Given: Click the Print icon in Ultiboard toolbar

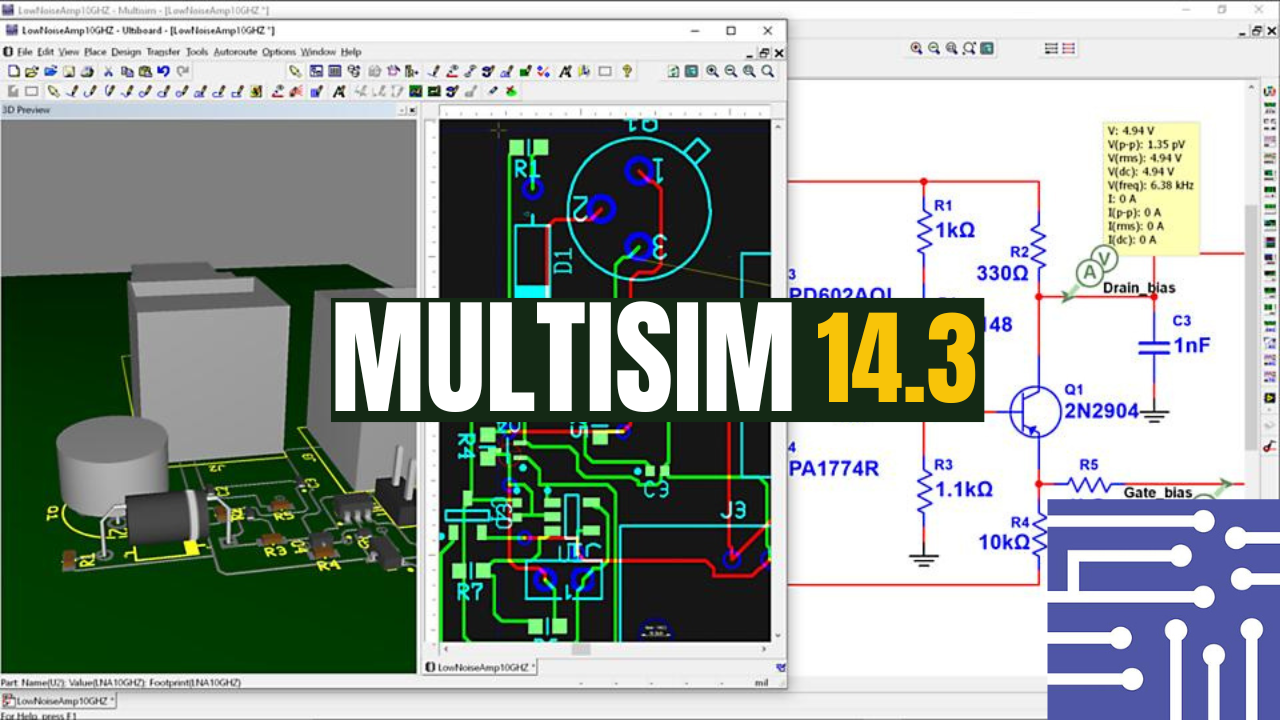Looking at the screenshot, I should click(x=87, y=72).
